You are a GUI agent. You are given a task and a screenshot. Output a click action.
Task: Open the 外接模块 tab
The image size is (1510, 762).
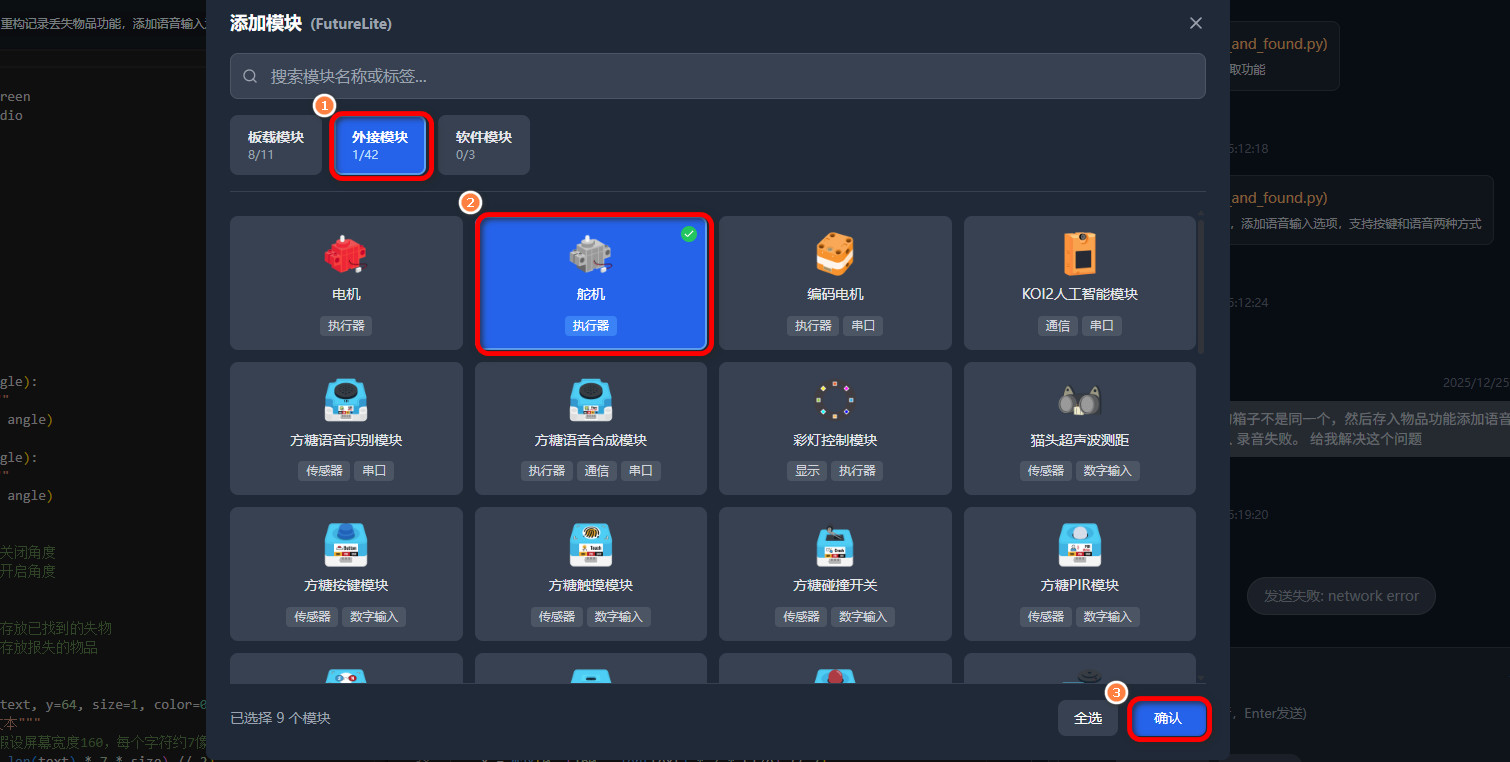tap(380, 145)
